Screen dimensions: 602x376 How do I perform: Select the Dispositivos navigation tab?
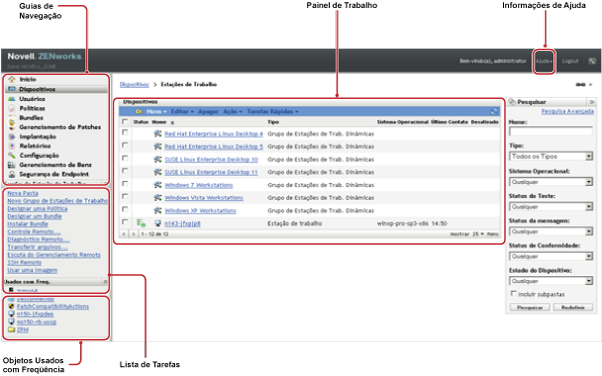(56, 89)
